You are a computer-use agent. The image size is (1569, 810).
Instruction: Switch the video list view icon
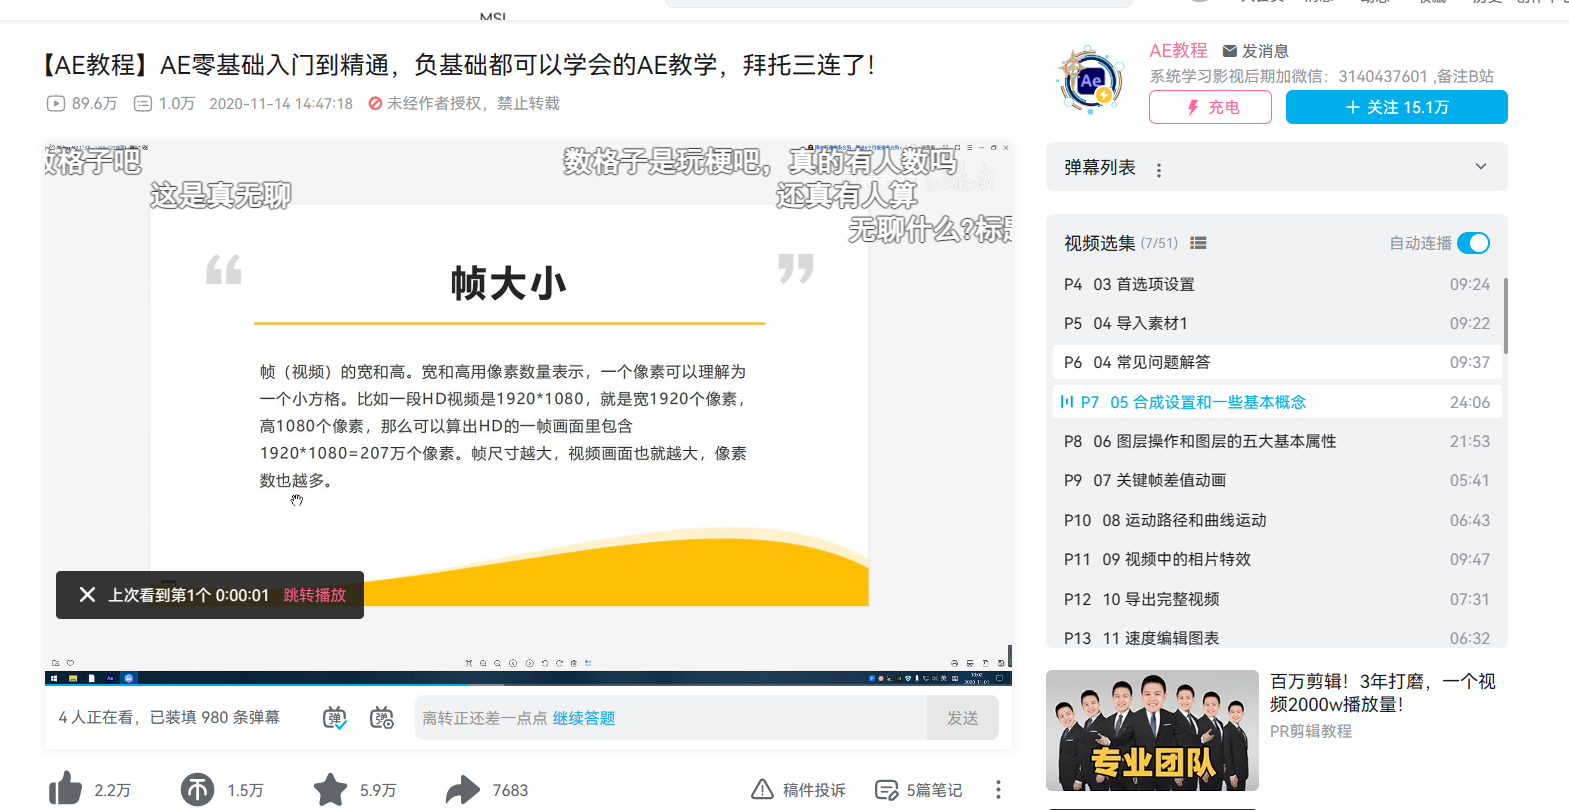pos(1198,243)
